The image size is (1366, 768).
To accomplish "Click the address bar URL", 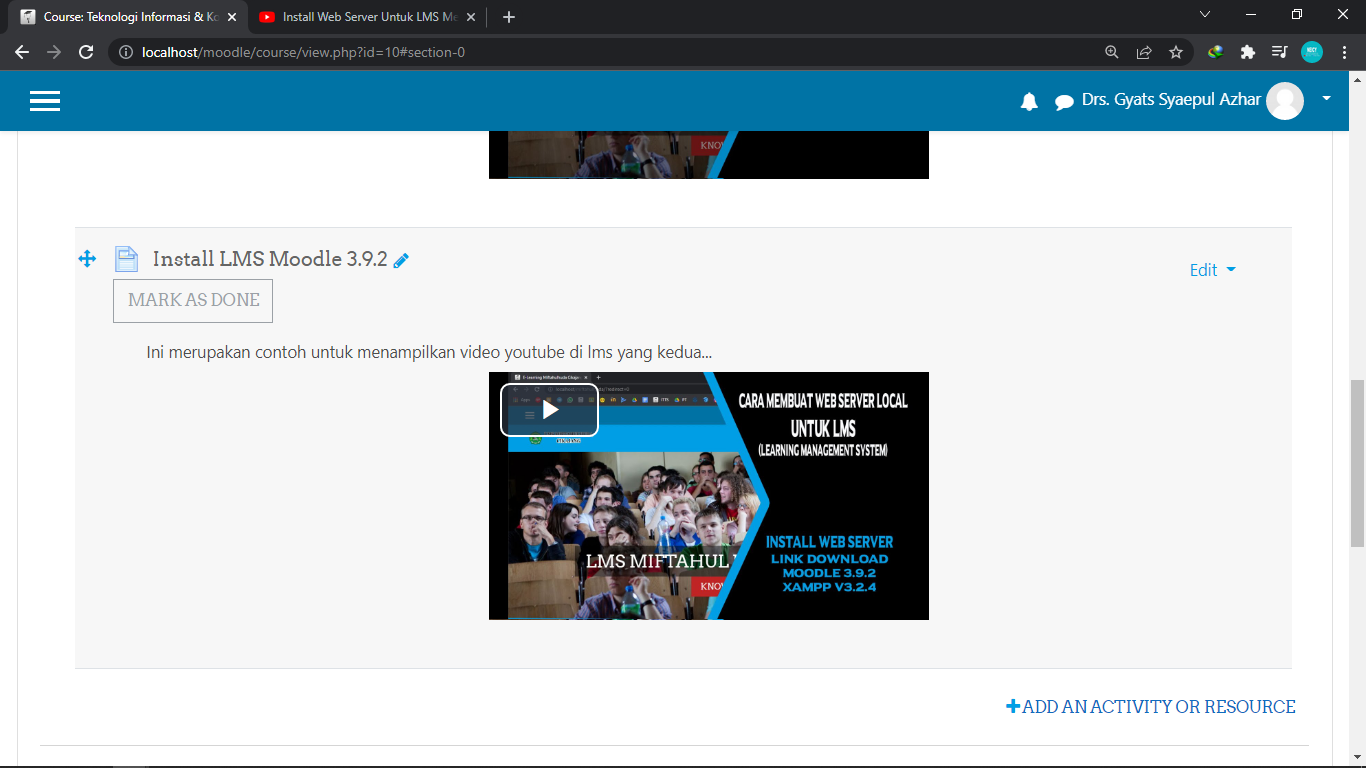I will [304, 52].
